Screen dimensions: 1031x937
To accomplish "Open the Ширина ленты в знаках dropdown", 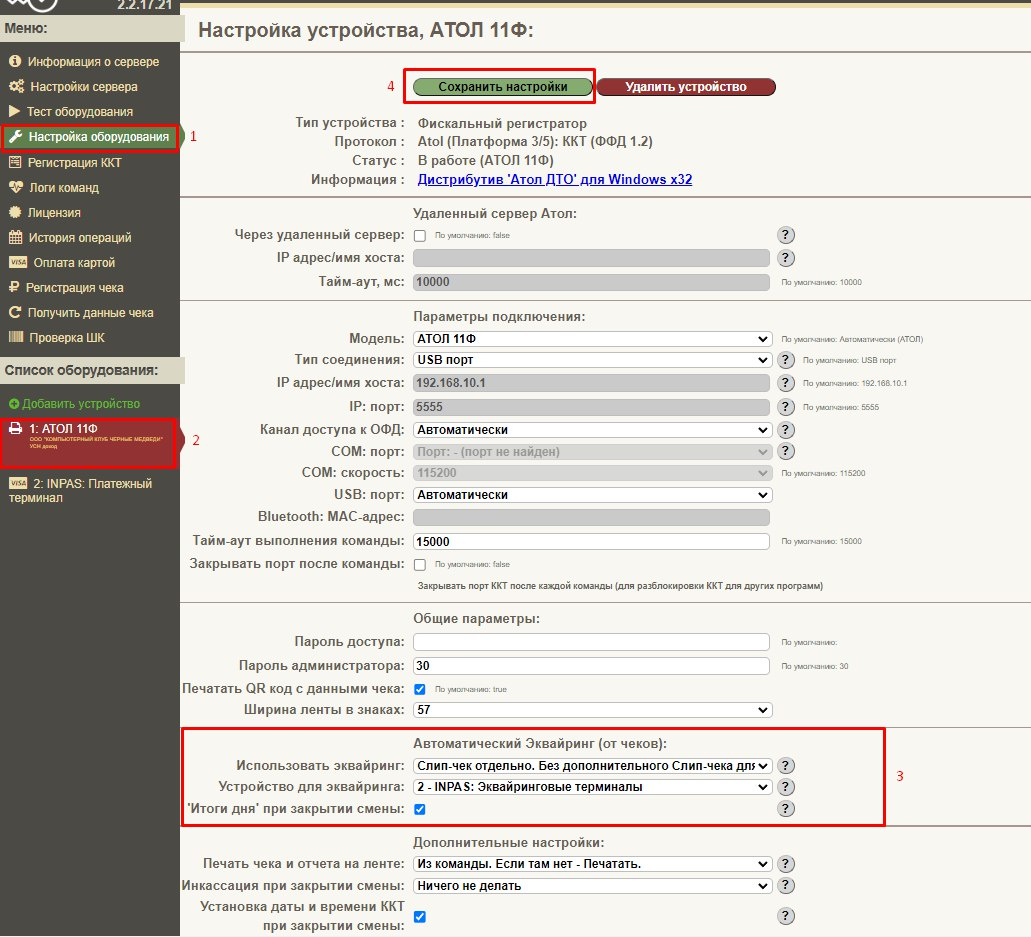I will point(592,710).
